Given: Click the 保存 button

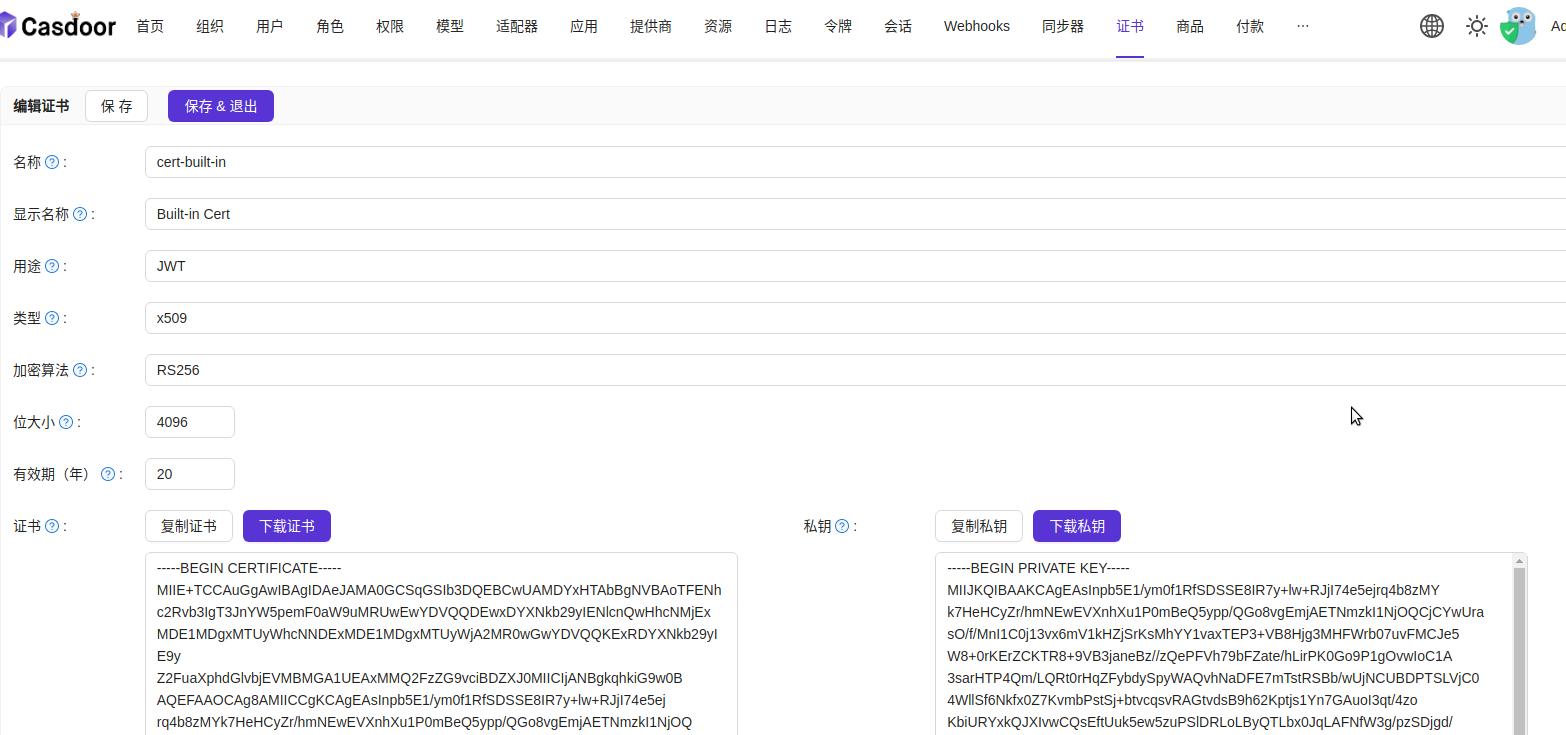Looking at the screenshot, I should click(116, 105).
